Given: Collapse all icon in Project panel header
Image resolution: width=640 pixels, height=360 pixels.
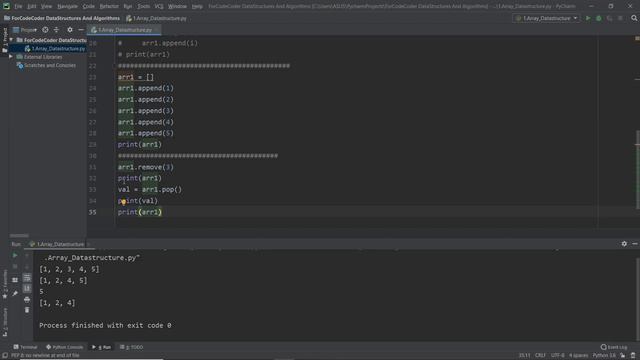Looking at the screenshot, I should 56,30.
